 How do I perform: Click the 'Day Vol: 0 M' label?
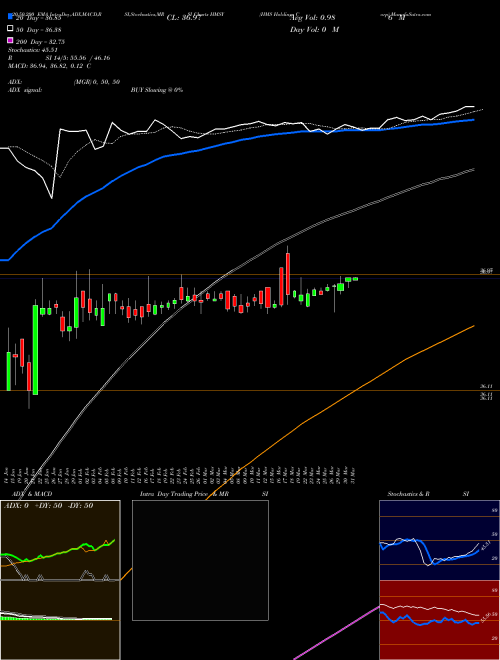tap(314, 29)
